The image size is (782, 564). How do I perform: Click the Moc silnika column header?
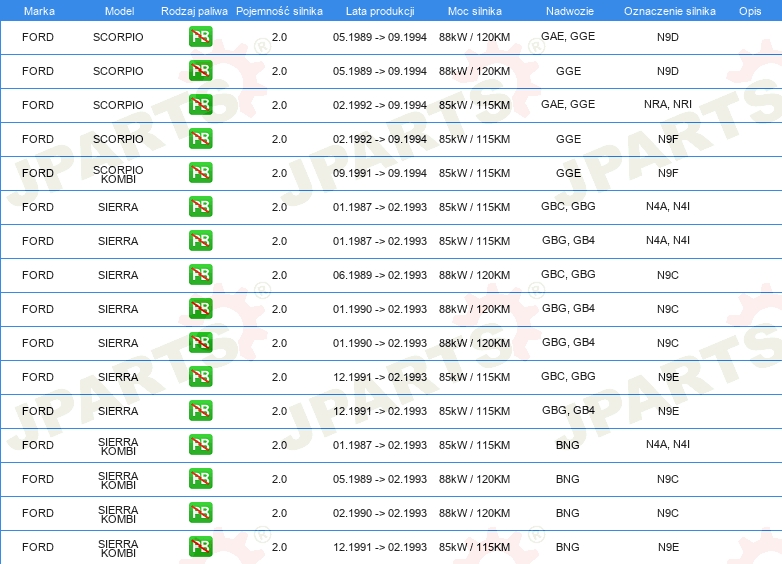click(x=474, y=10)
